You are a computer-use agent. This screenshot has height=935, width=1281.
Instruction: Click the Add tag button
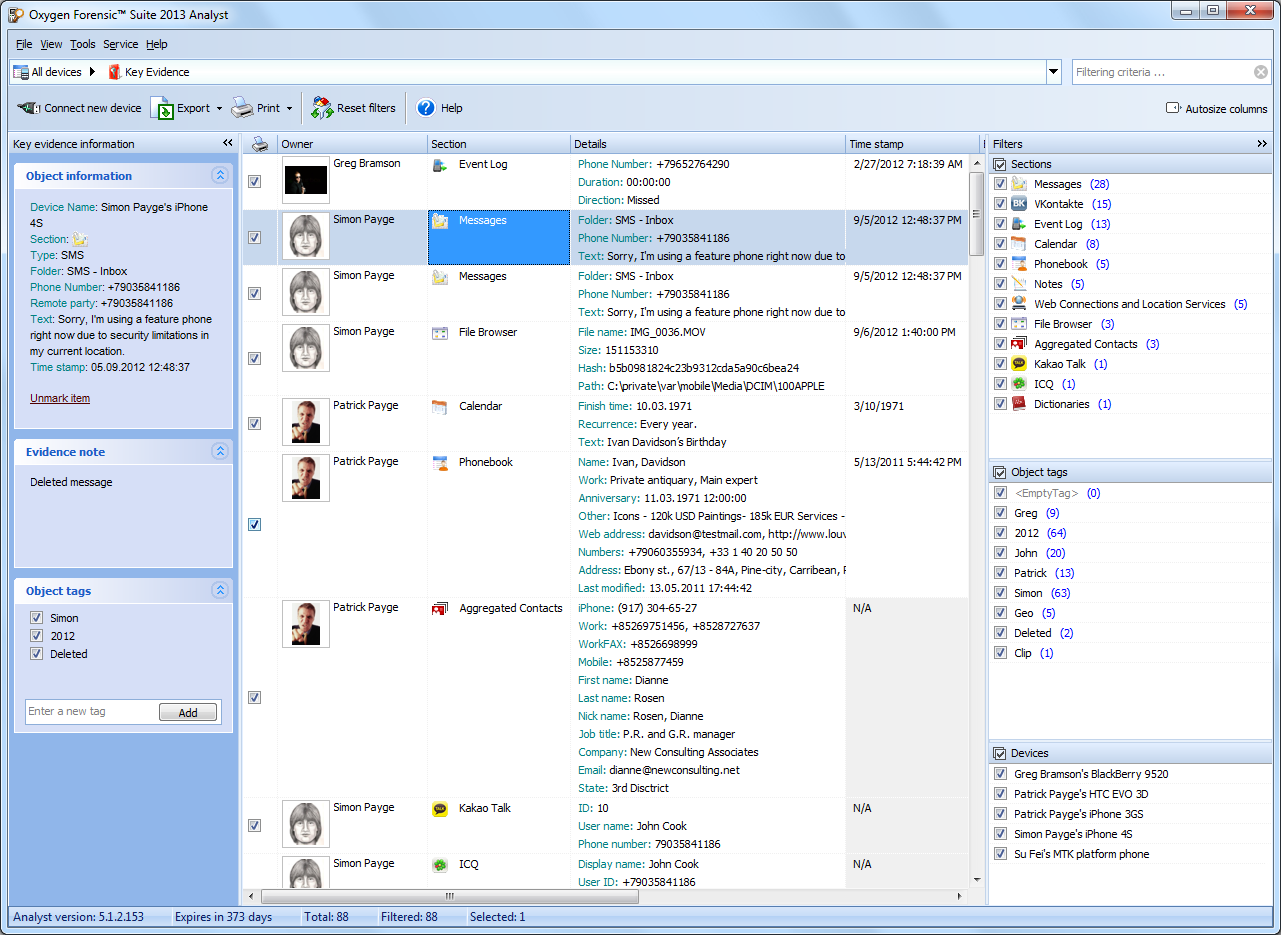pos(188,713)
